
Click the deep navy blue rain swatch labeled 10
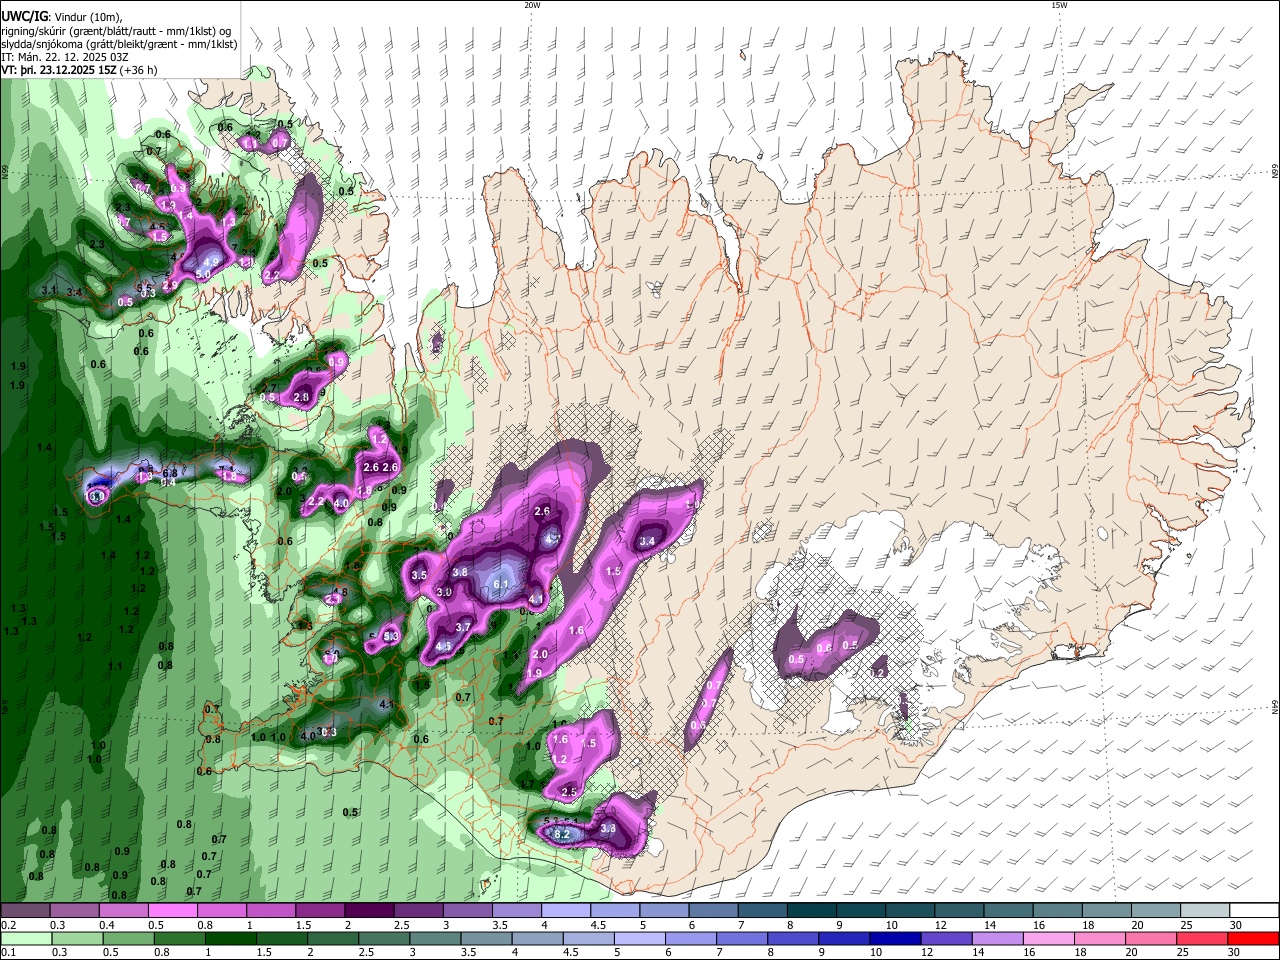click(893, 938)
